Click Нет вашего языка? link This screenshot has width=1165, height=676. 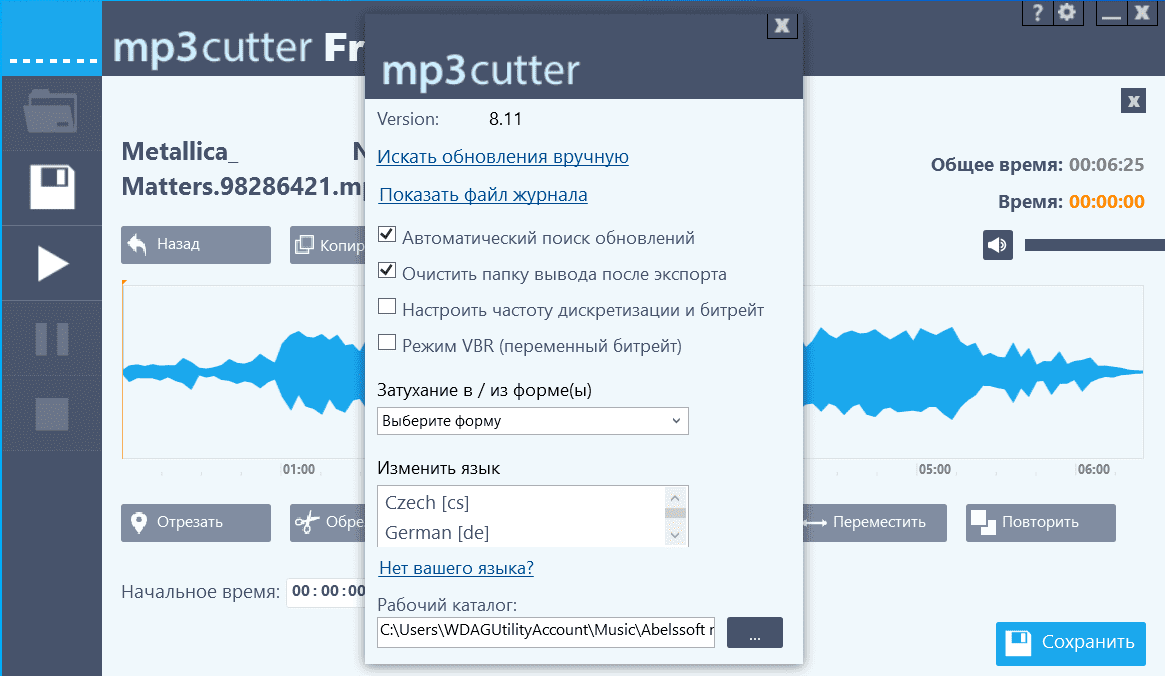click(456, 568)
